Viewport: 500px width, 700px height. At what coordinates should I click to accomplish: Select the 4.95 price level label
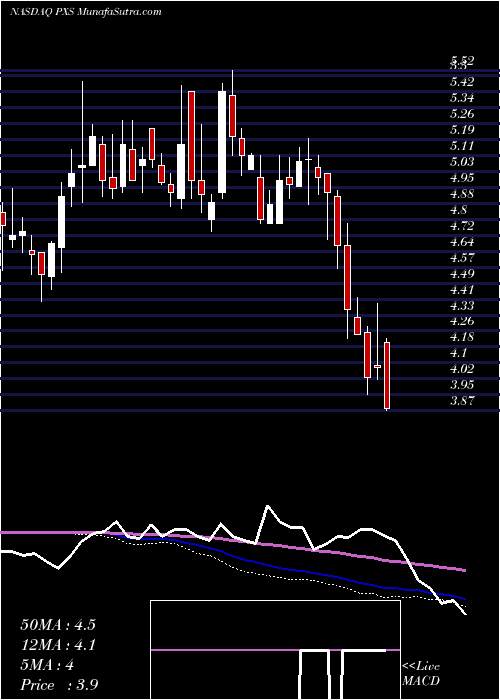pyautogui.click(x=462, y=178)
